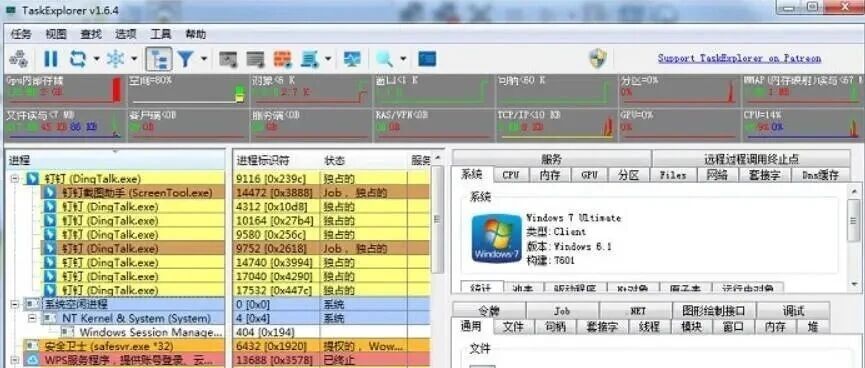Click PID cell 14740 [0x3994]
Viewport: 865px width, 368px height.
(x=276, y=262)
